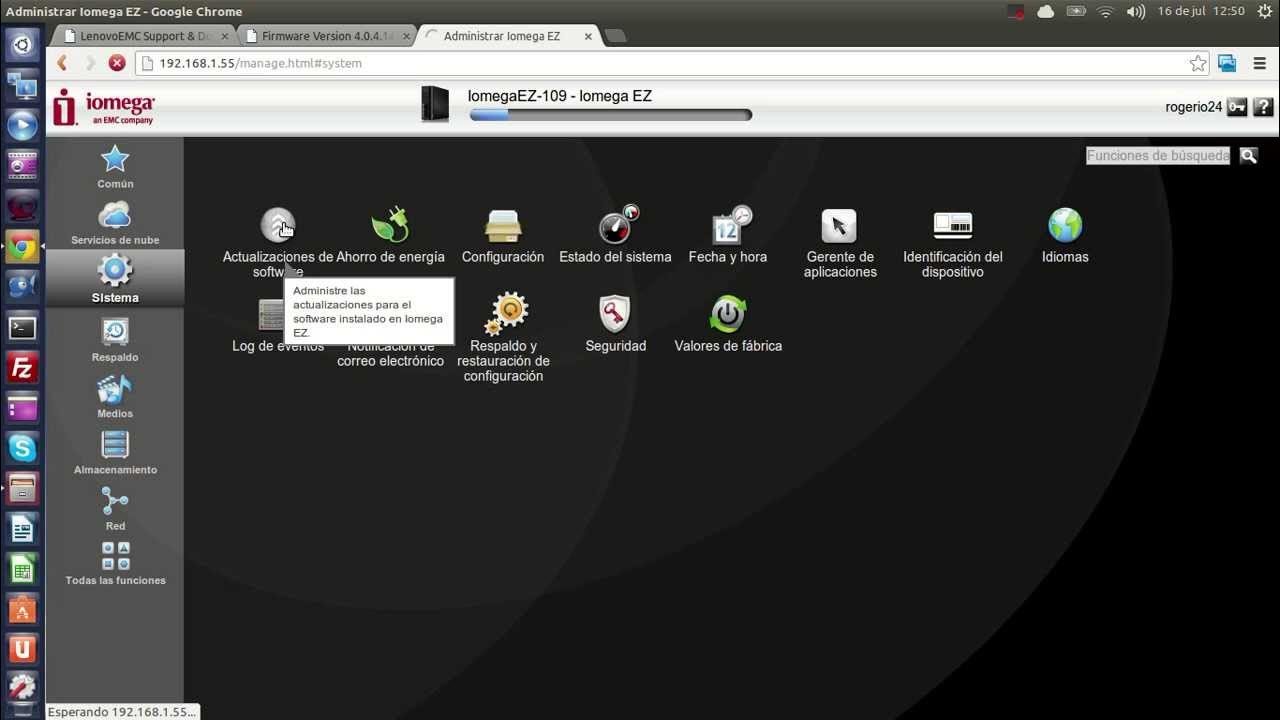Click the Funciones de búsqueda field
This screenshot has width=1280, height=720.
[x=1158, y=155]
